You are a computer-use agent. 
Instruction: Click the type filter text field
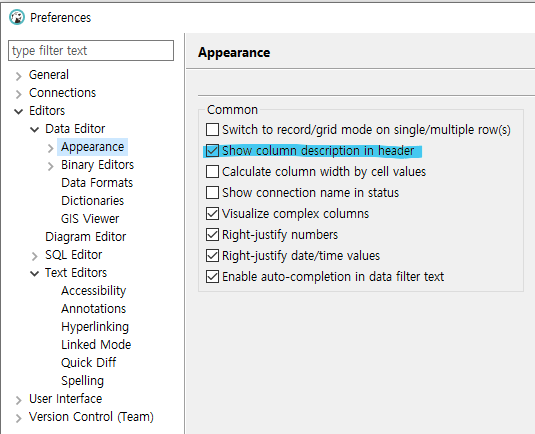[91, 50]
